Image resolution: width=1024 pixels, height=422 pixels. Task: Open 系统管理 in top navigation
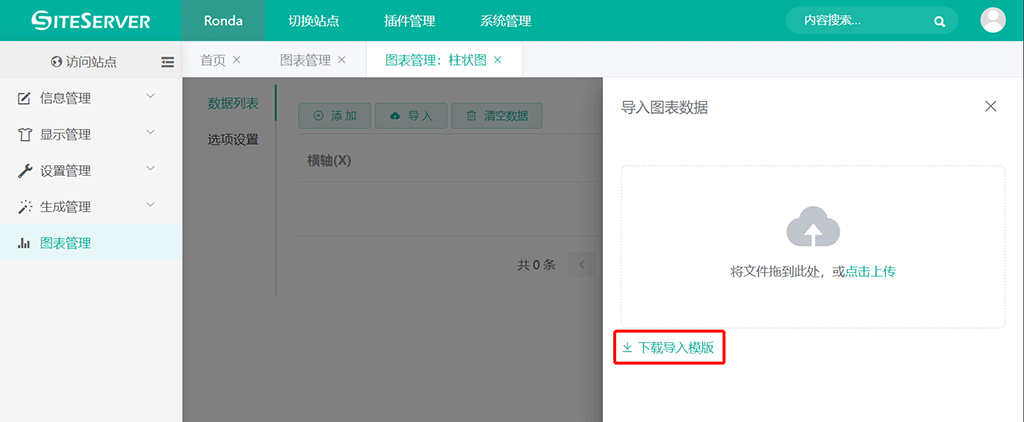505,21
